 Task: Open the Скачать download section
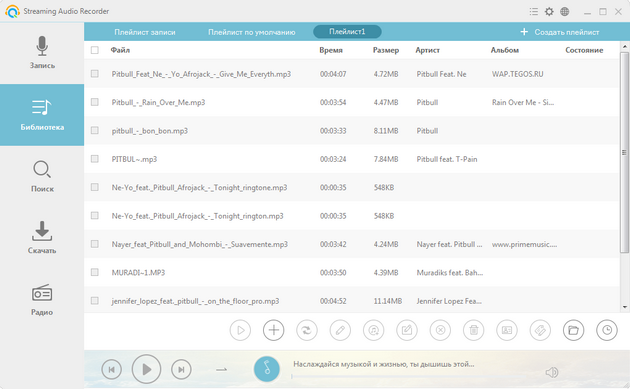tap(42, 238)
